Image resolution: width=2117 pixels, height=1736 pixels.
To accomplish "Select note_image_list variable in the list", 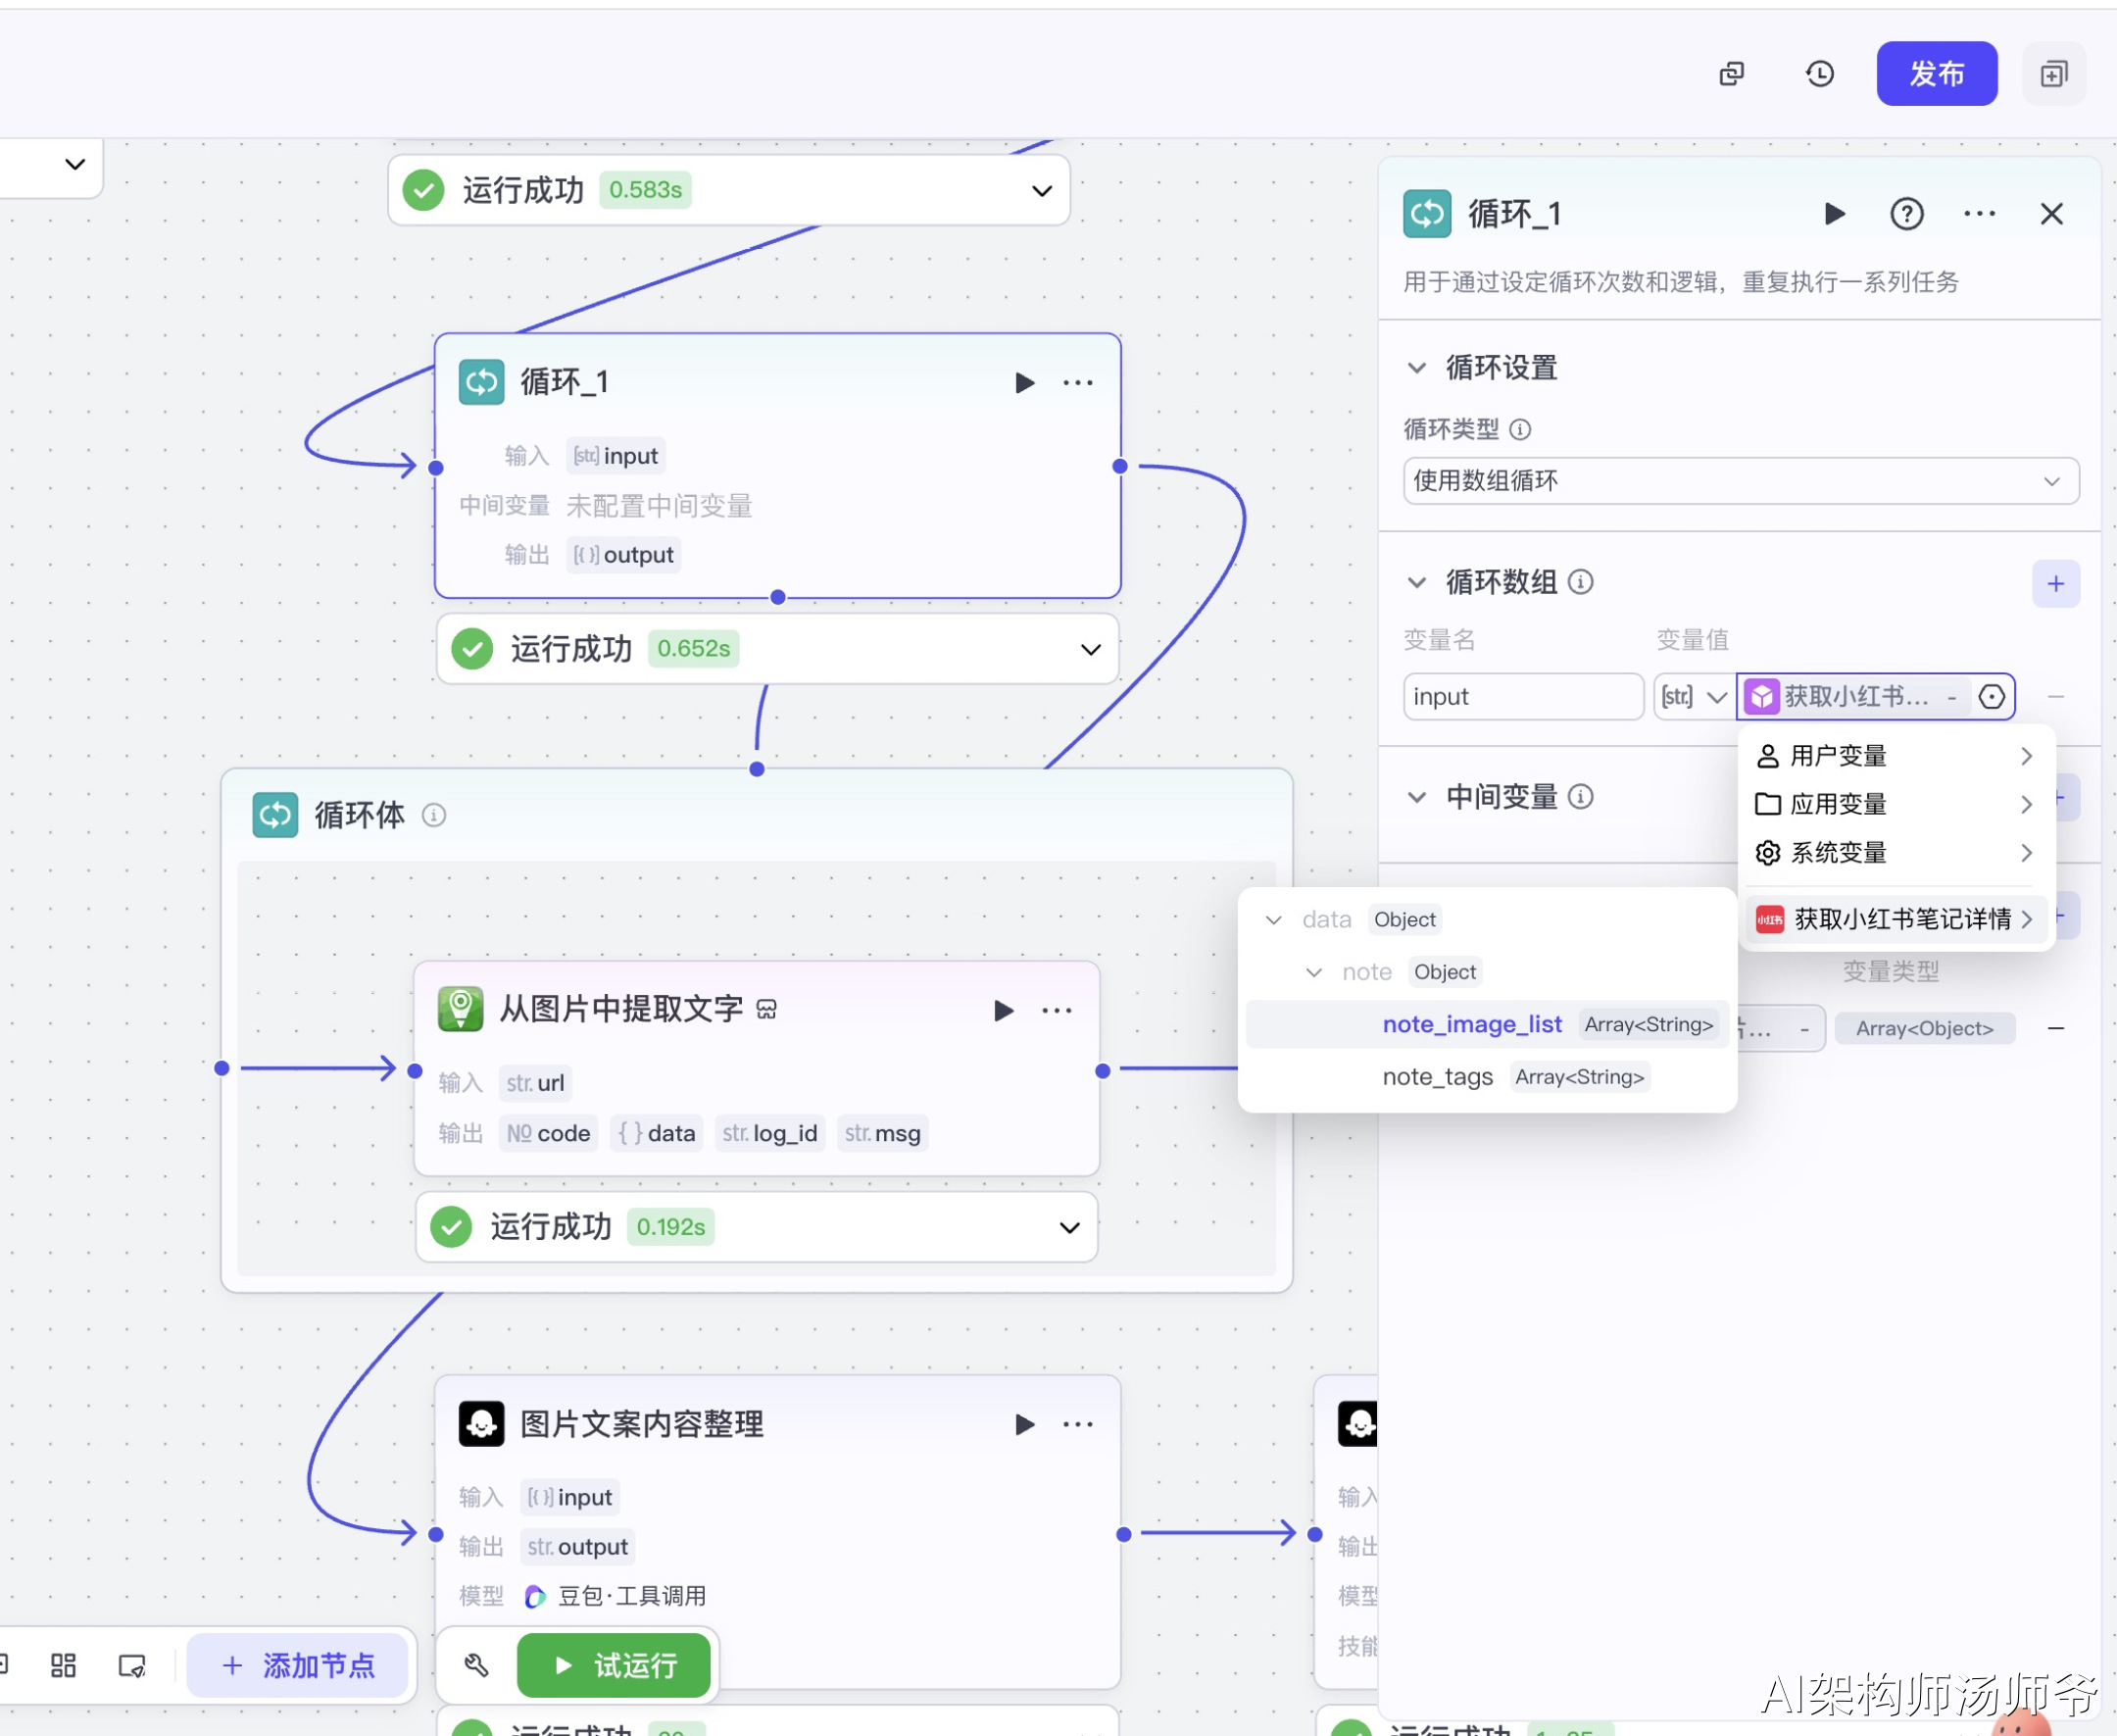I will [x=1471, y=1024].
